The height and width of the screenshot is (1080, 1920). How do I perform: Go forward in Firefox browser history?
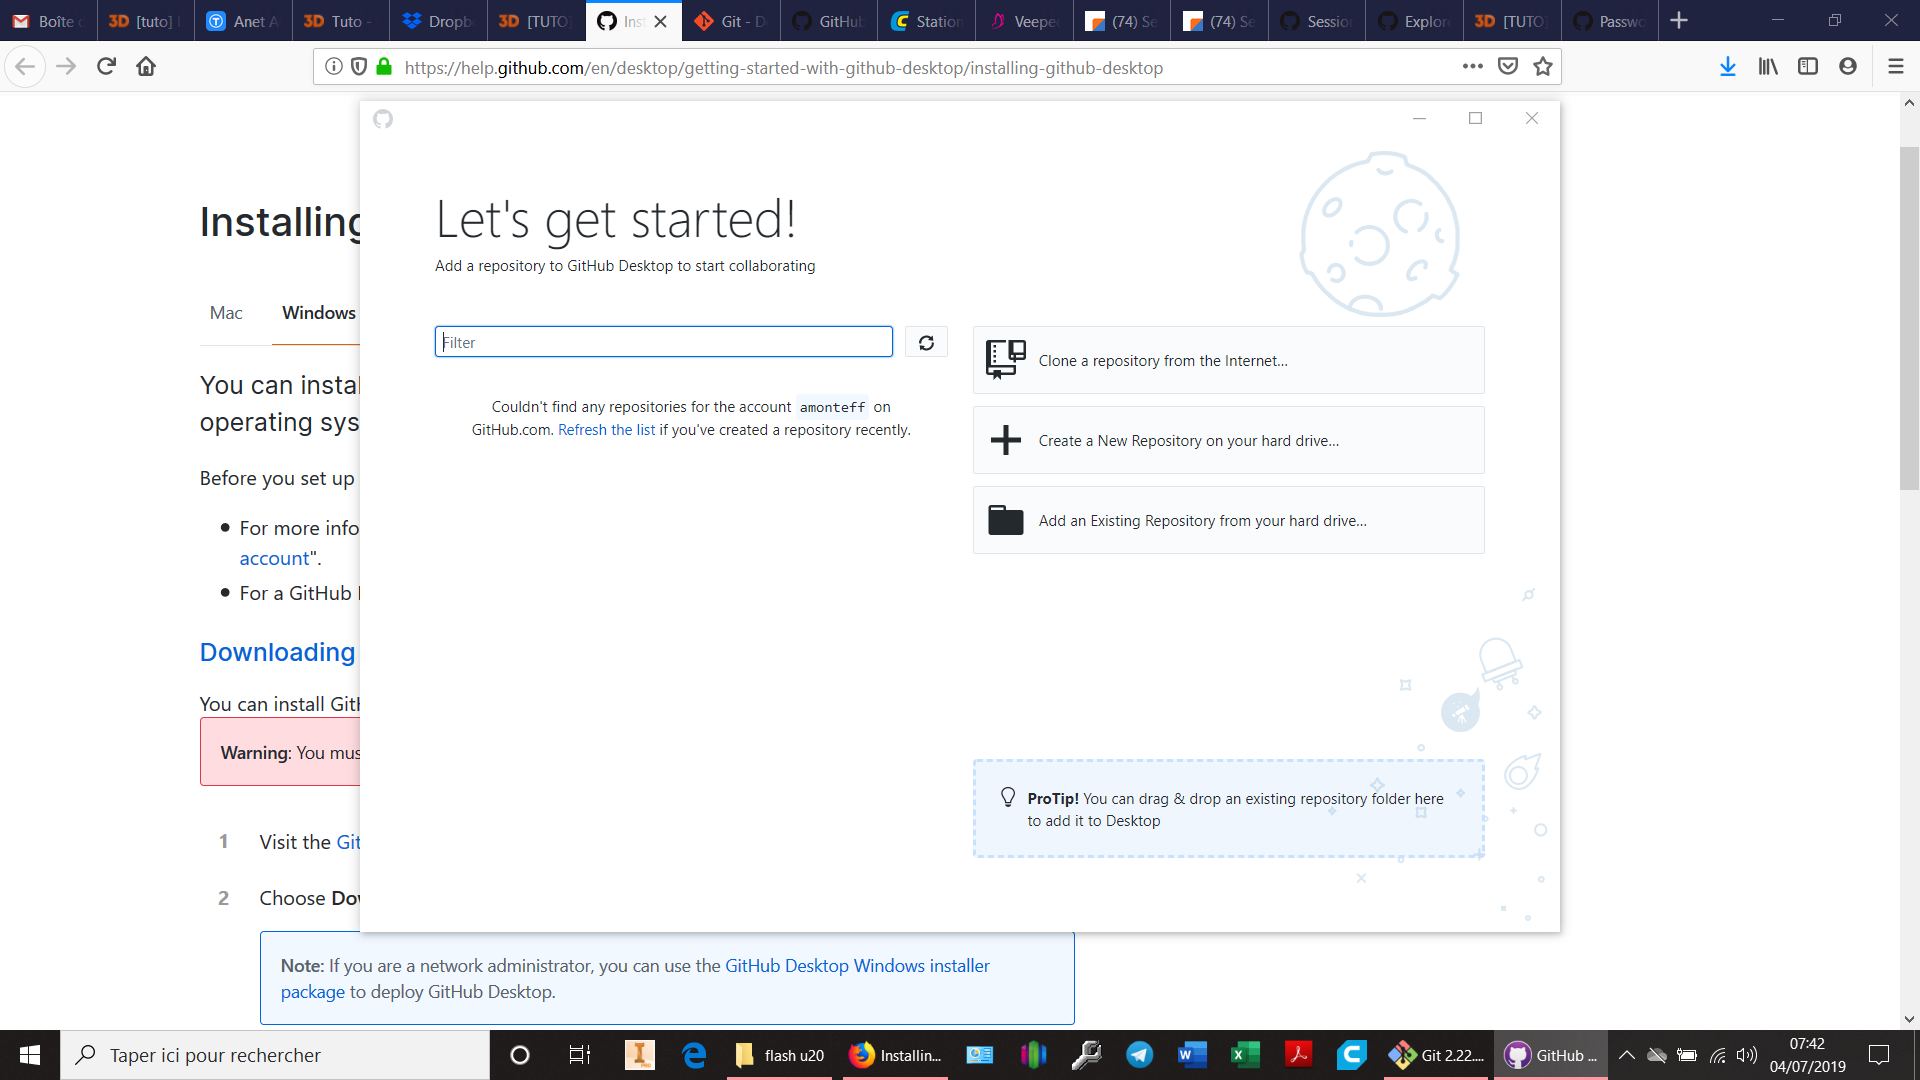point(66,67)
